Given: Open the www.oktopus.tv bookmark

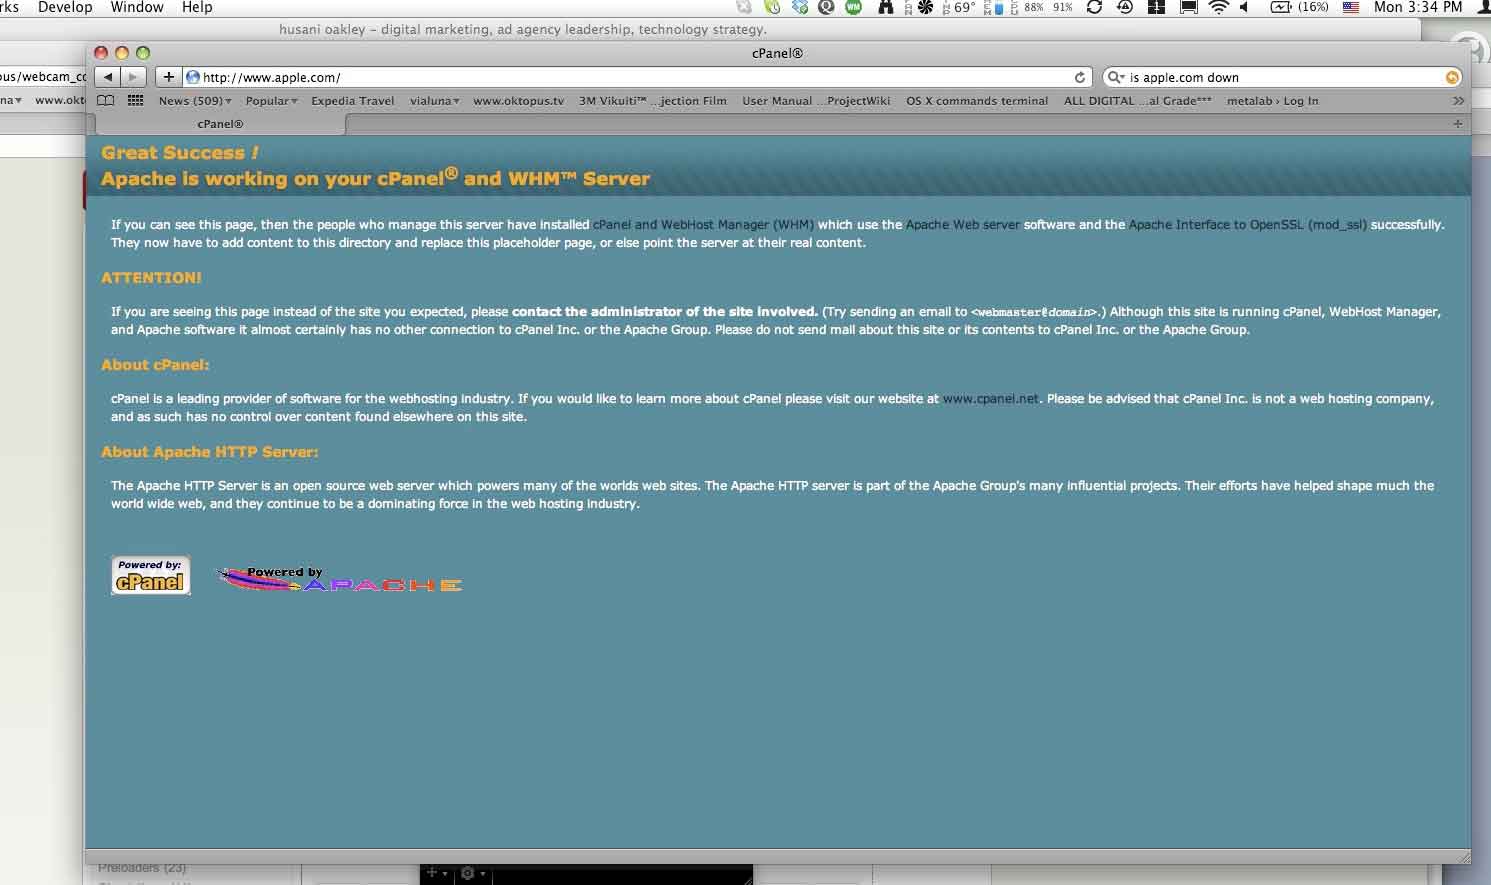Looking at the screenshot, I should (518, 101).
